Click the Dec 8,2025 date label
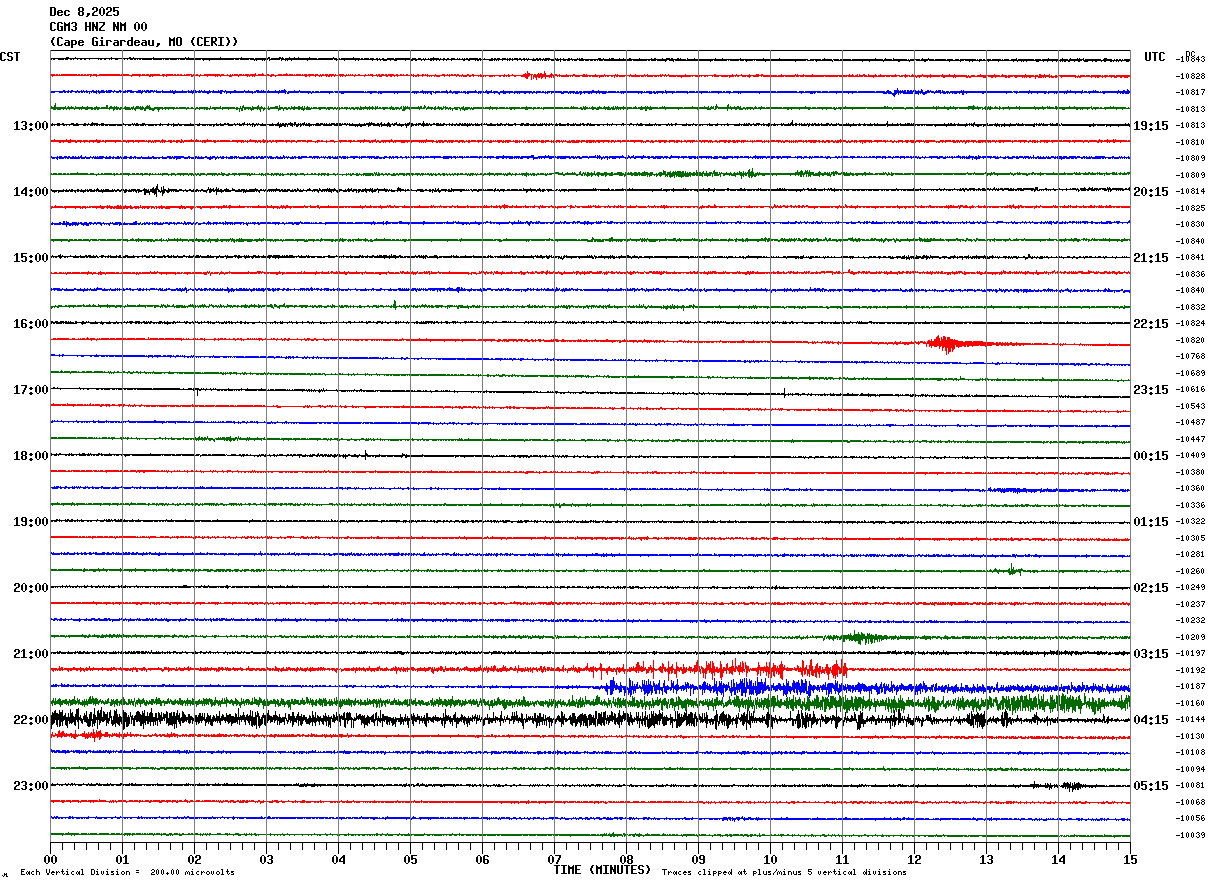Screen dimensions: 1210x886 click(84, 12)
